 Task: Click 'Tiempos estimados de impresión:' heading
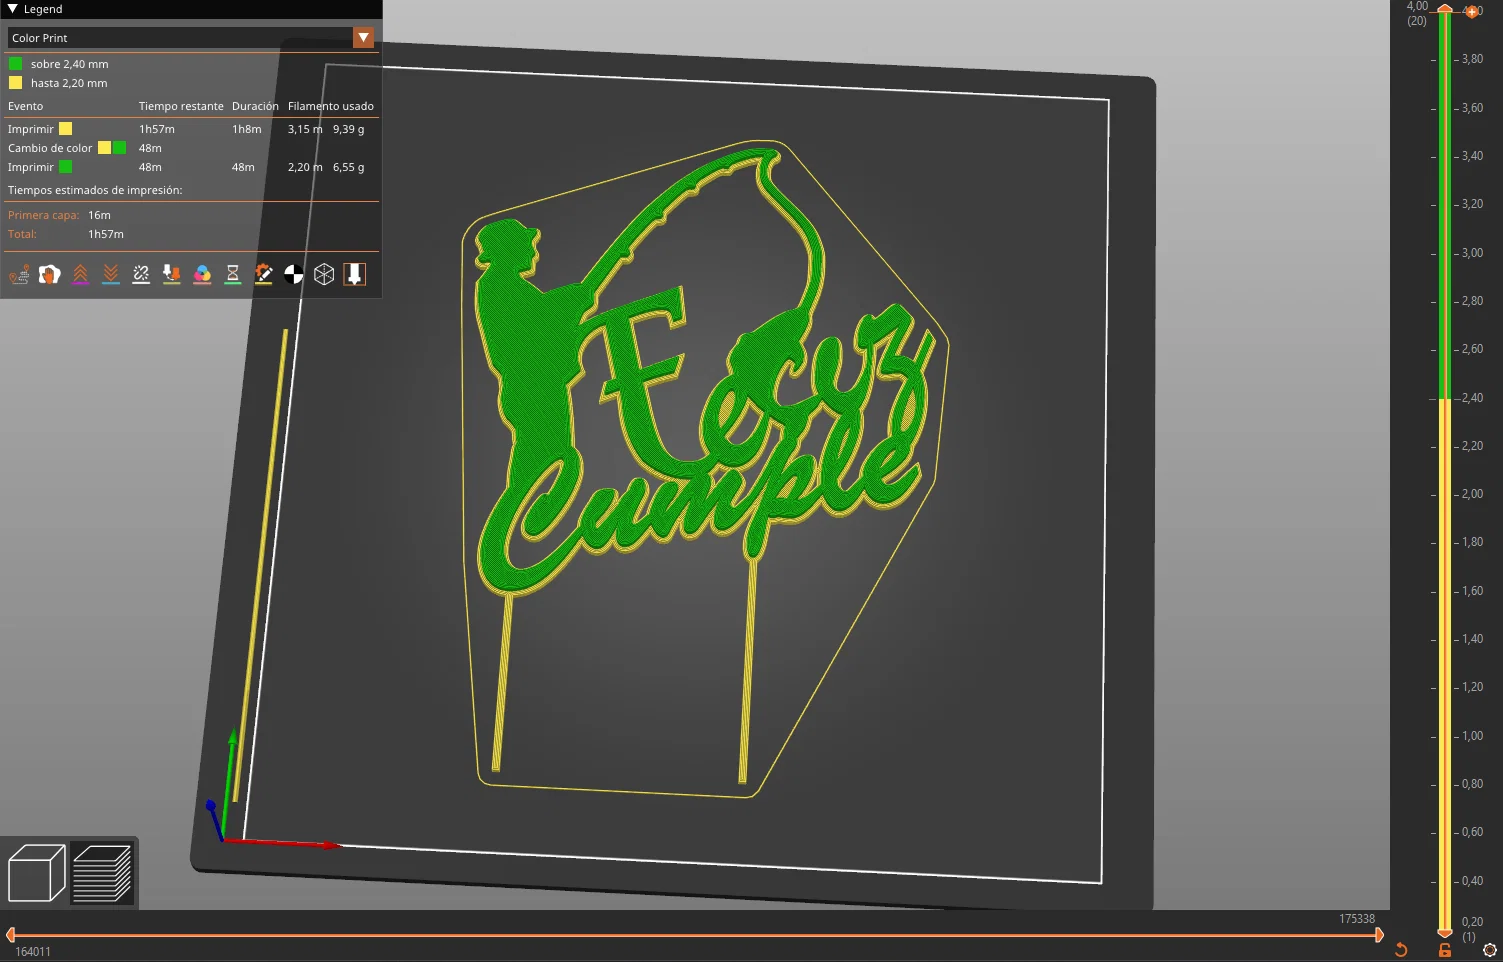pyautogui.click(x=95, y=190)
